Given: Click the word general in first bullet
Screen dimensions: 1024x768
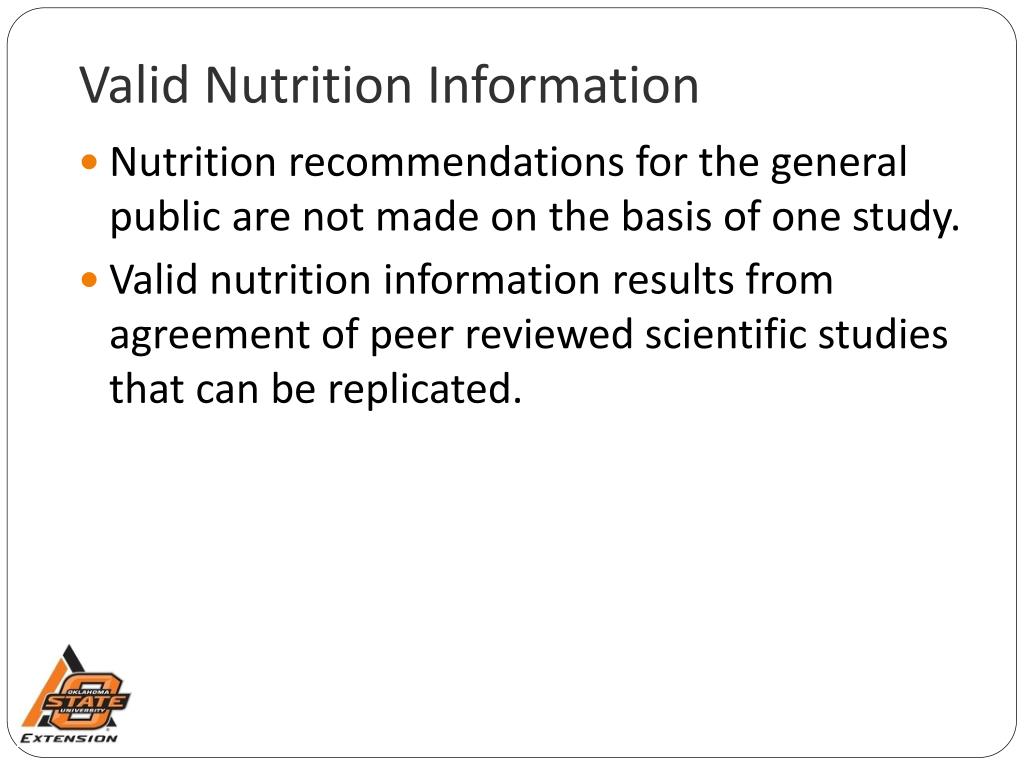Looking at the screenshot, I should pos(839,163).
